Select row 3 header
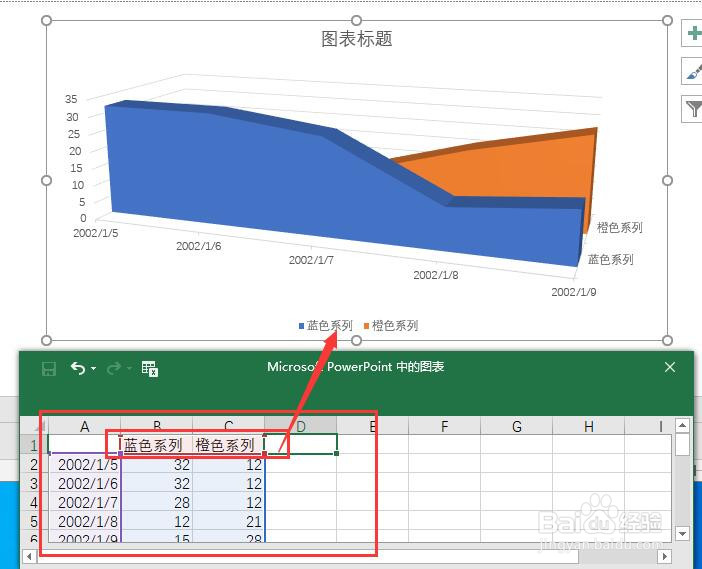Image resolution: width=702 pixels, height=569 pixels. 34,483
